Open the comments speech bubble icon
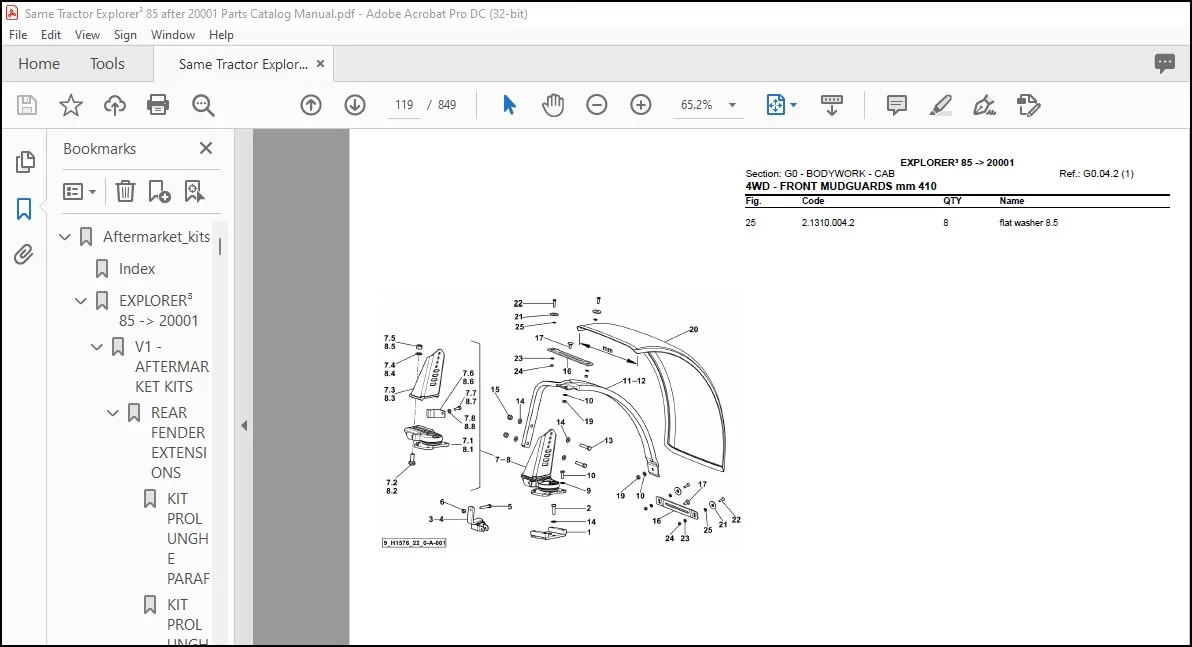The width and height of the screenshot is (1192, 647). coord(1165,63)
